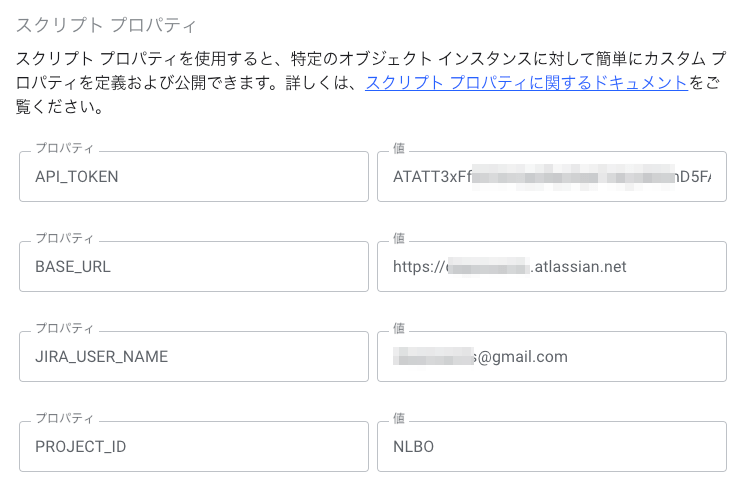Click the 値 label above NLBO
The height and width of the screenshot is (493, 752).
pyautogui.click(x=399, y=418)
